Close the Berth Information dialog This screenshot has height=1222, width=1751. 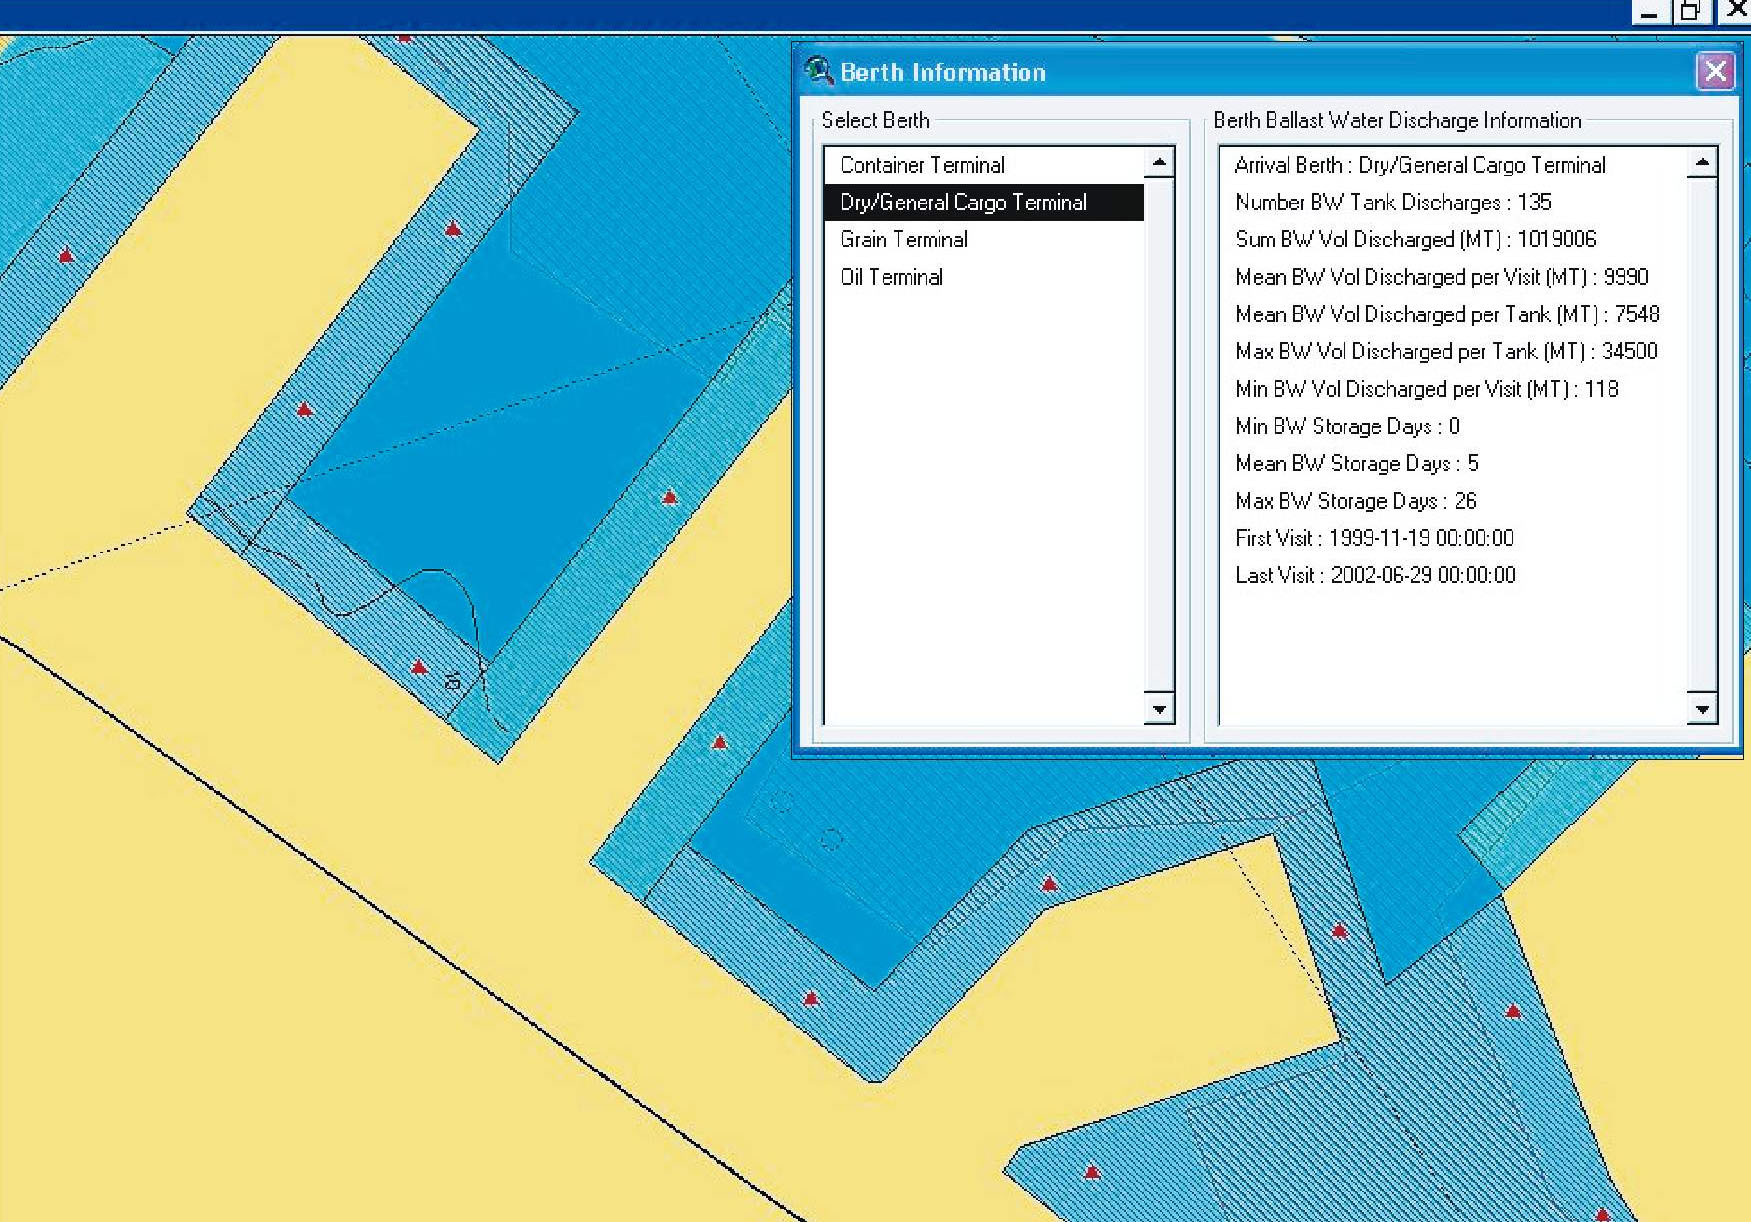tap(1715, 71)
